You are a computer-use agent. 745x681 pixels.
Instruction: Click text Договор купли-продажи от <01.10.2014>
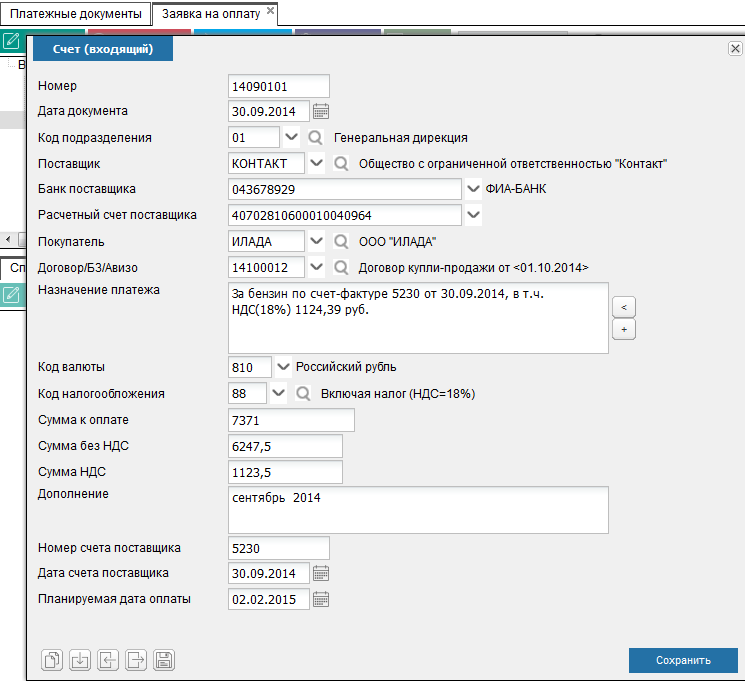pos(473,268)
